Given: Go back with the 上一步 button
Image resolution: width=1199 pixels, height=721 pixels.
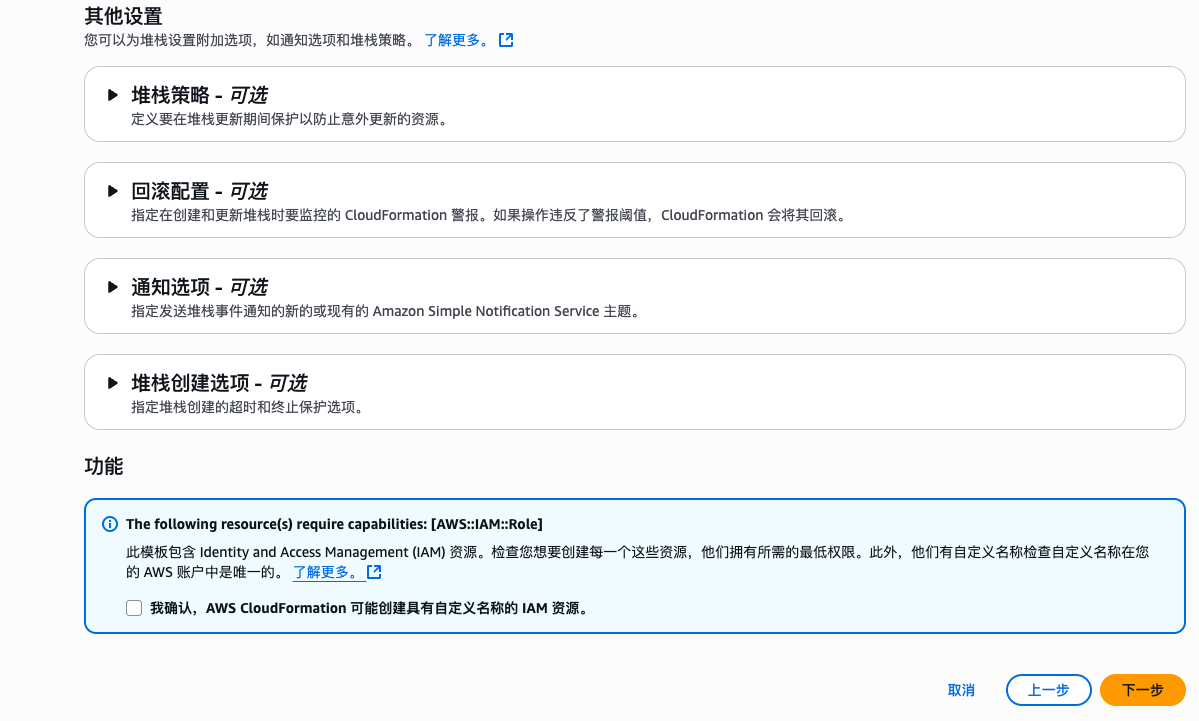Looking at the screenshot, I should [x=1048, y=690].
